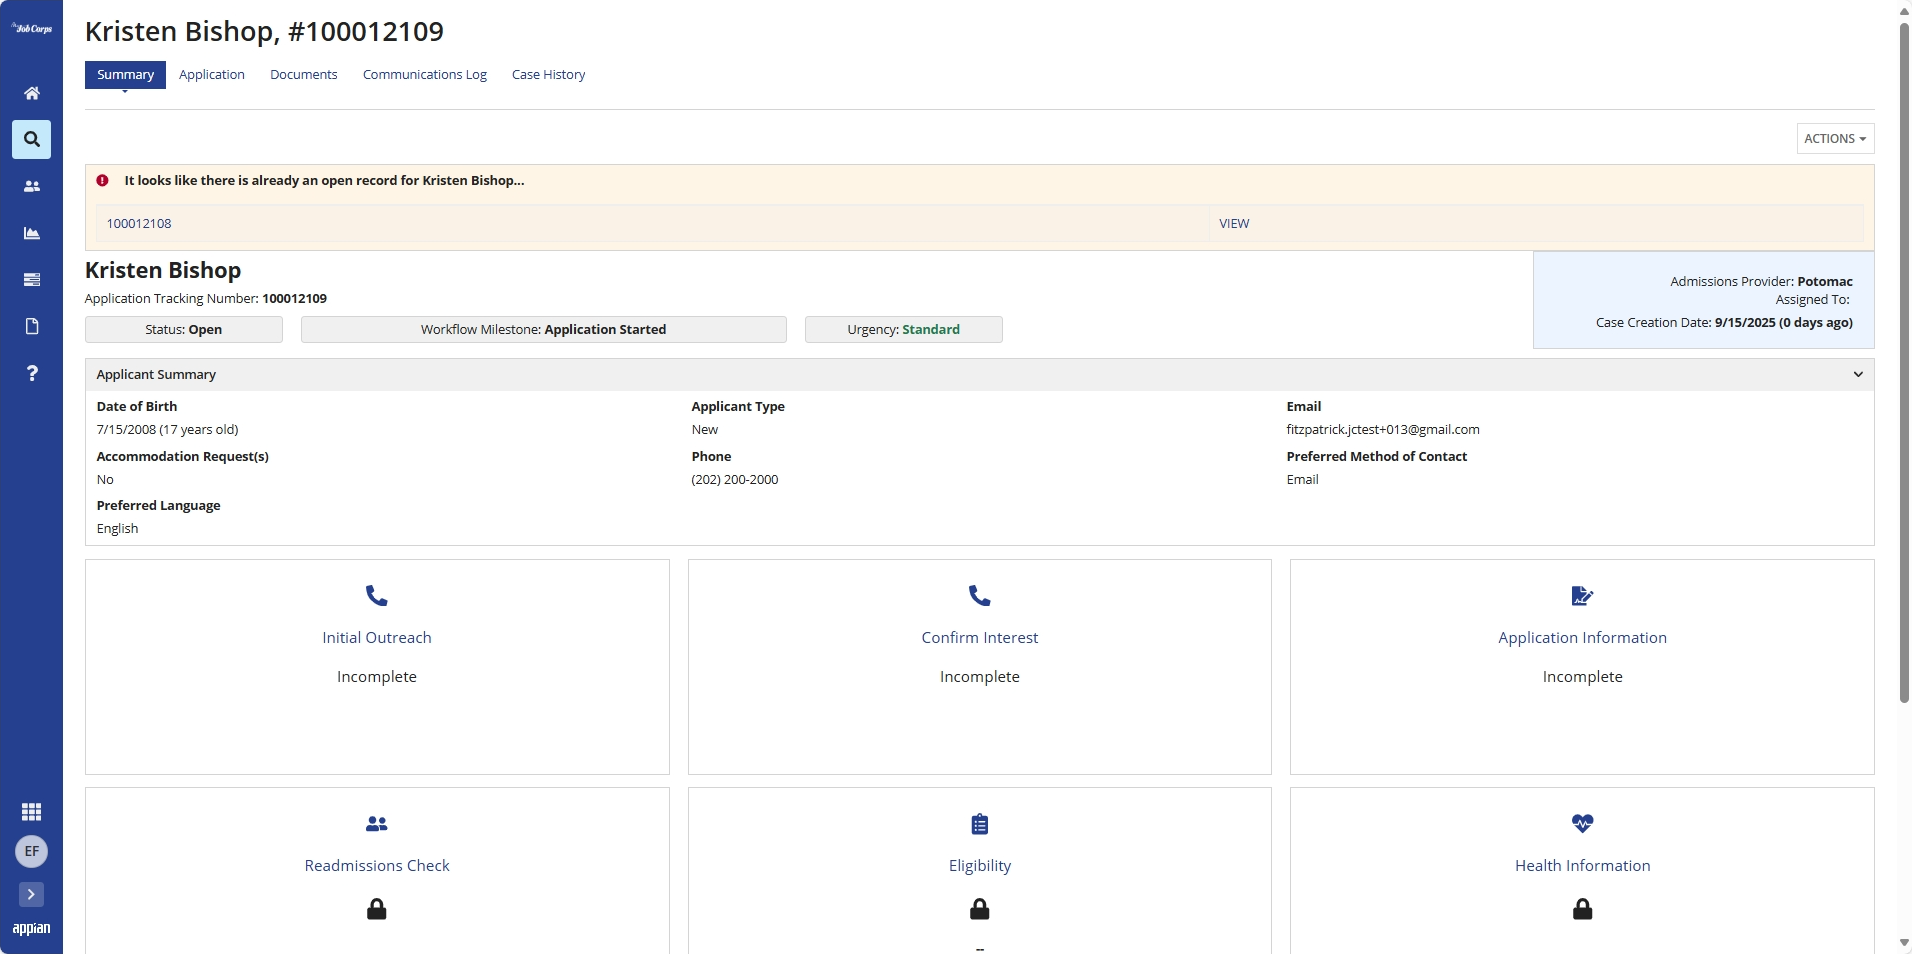
Task: Click VIEW for the existing record
Action: click(1234, 224)
